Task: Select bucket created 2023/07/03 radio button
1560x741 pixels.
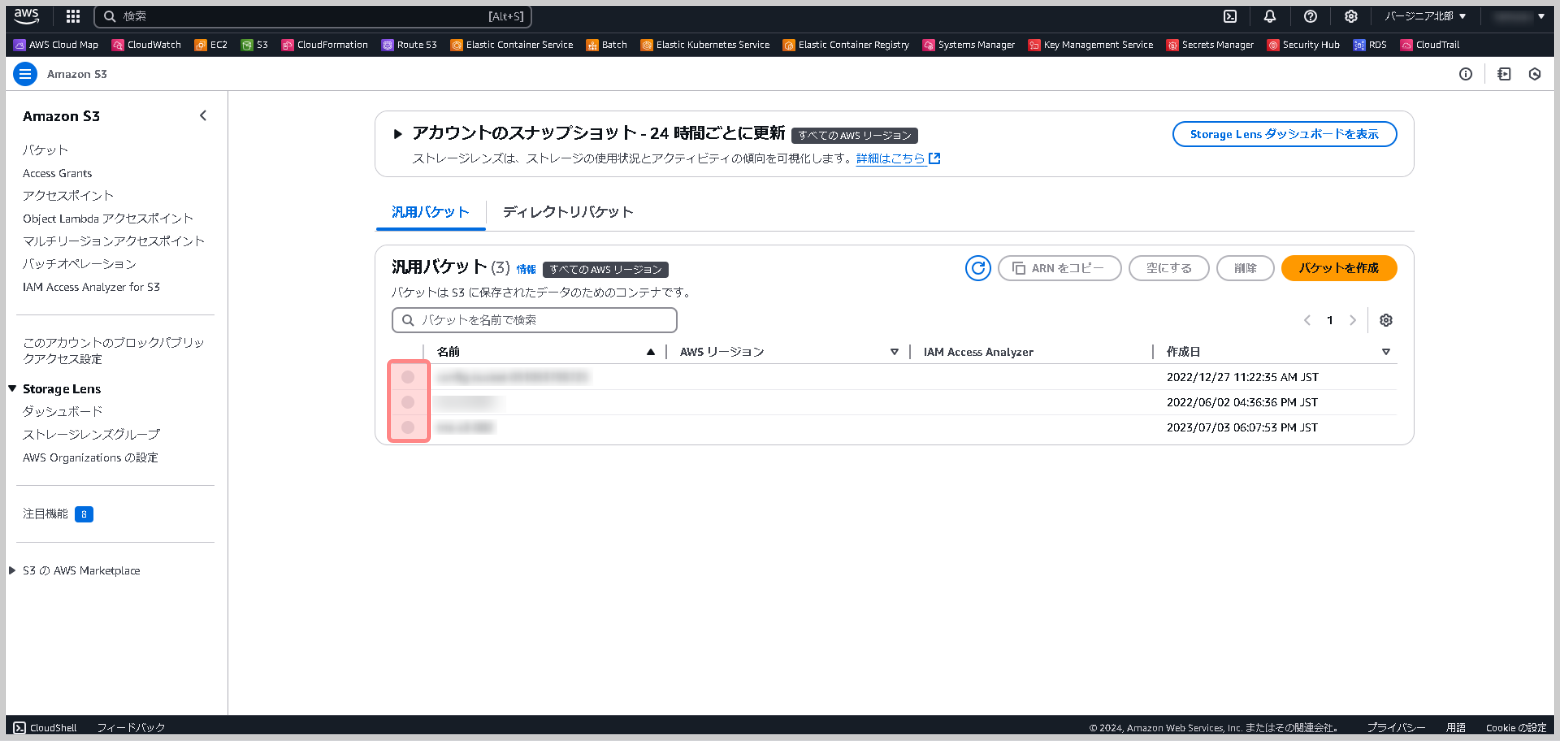Action: point(408,427)
